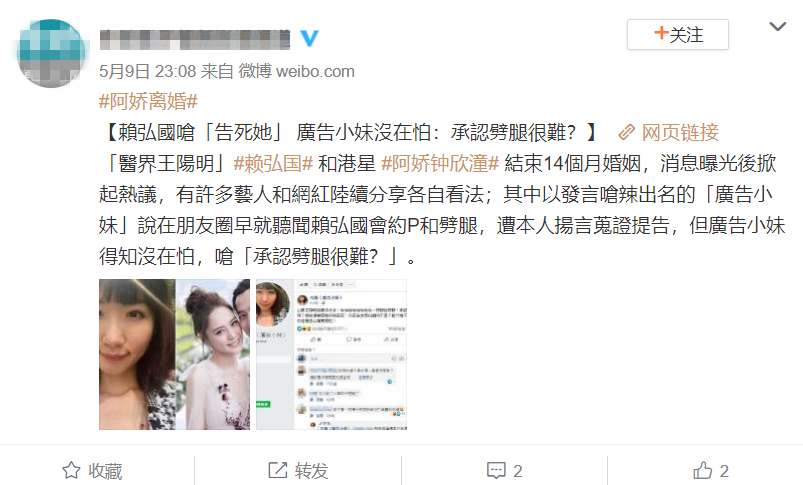The height and width of the screenshot is (485, 803).
Task: View the first photo thumbnail of two women
Action: [x=175, y=354]
